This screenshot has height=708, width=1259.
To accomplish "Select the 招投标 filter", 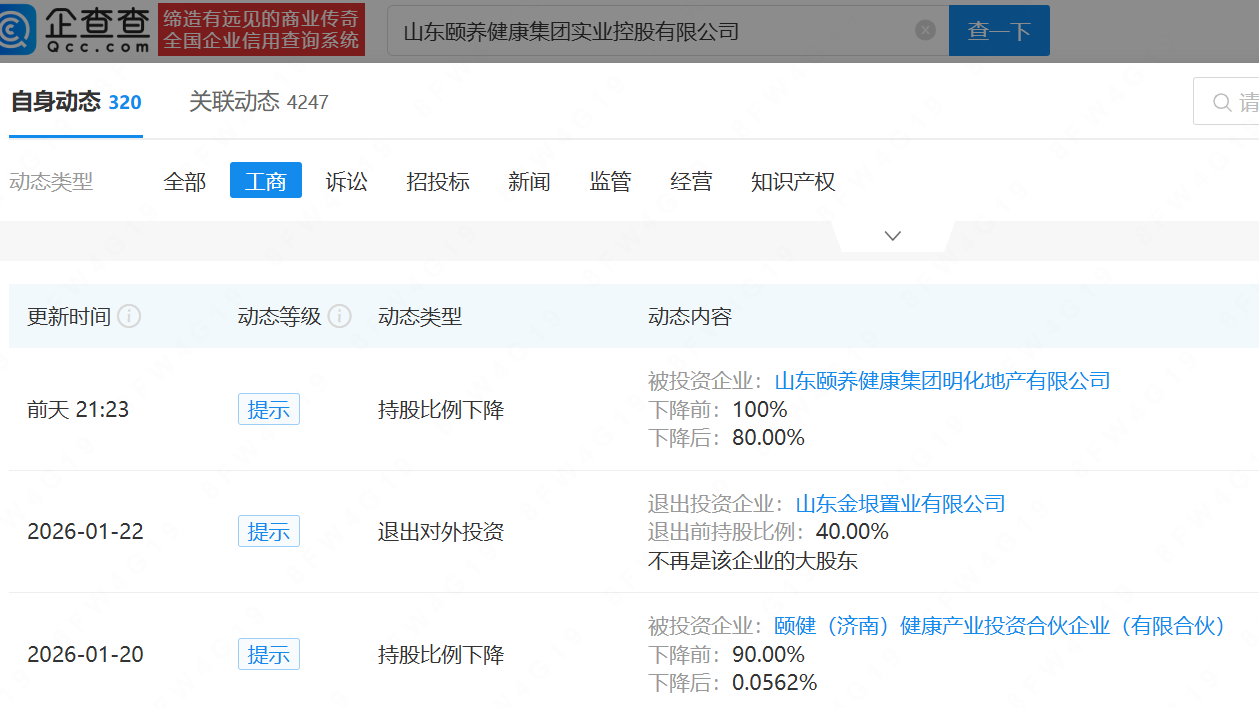I will pyautogui.click(x=438, y=181).
